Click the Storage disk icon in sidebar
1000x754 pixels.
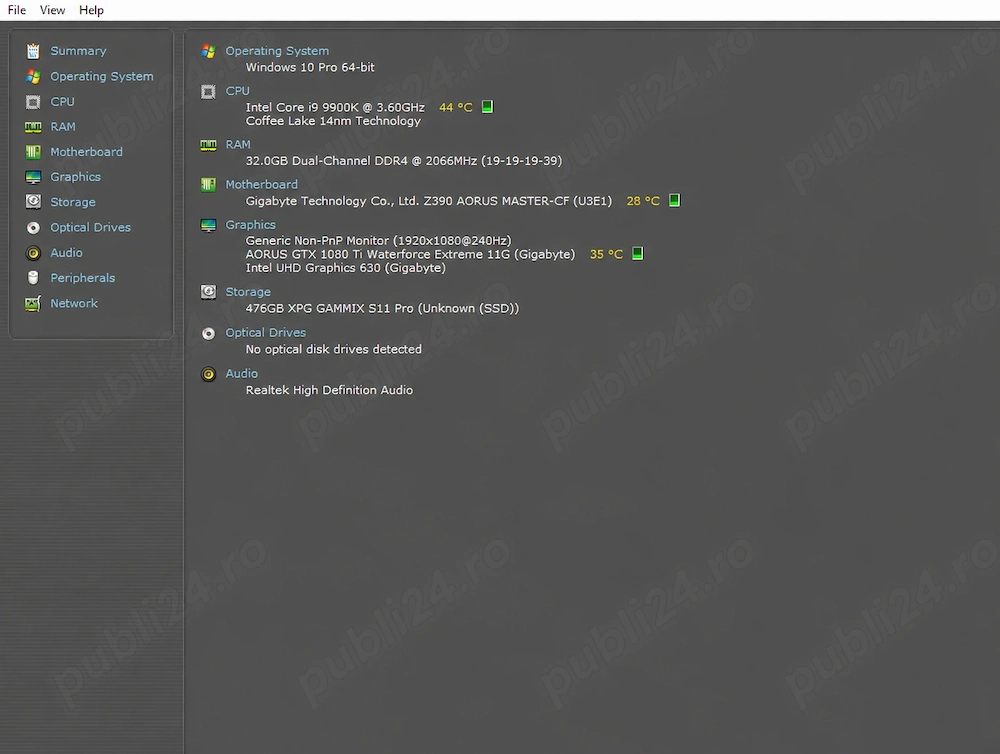(x=33, y=202)
